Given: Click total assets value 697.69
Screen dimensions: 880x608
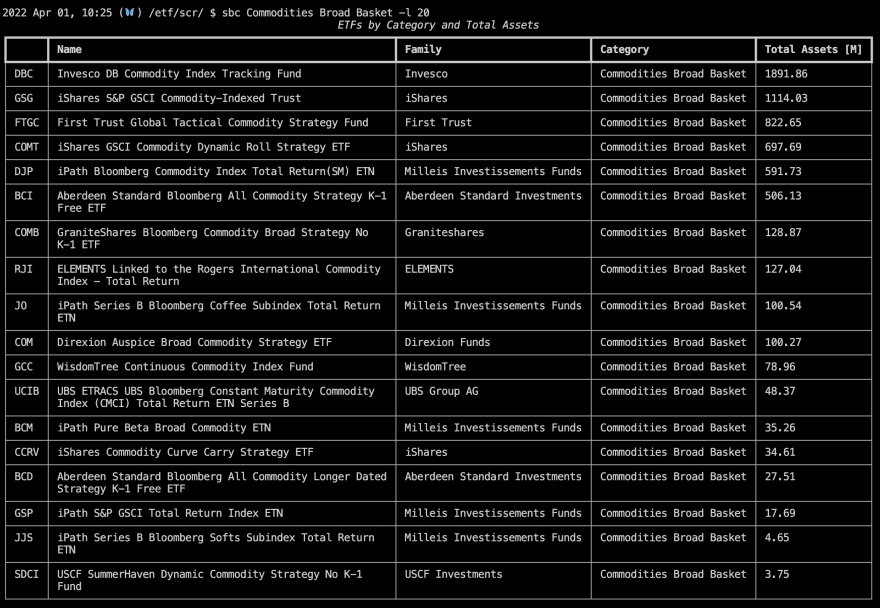Looking at the screenshot, I should point(783,147).
